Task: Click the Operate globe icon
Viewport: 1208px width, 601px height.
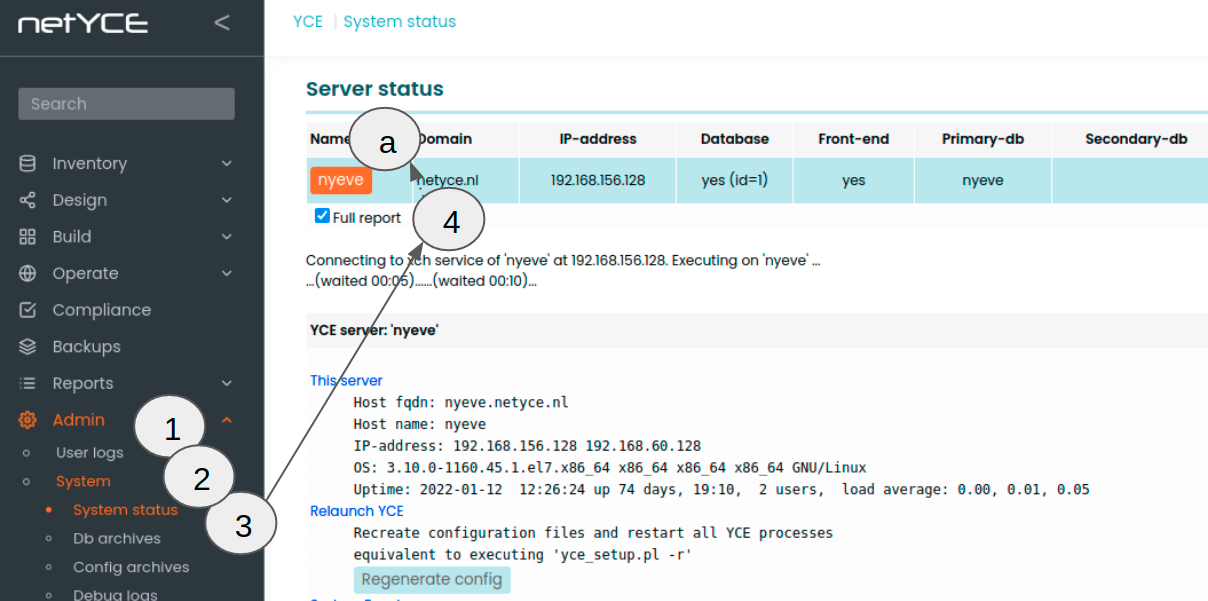Action: coord(28,273)
